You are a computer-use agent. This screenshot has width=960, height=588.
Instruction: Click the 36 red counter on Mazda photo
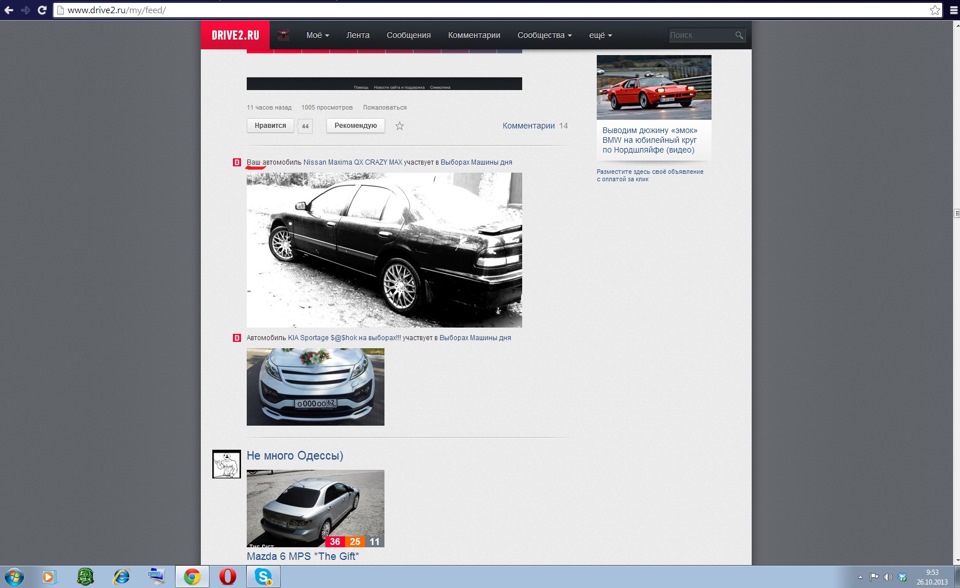[334, 541]
